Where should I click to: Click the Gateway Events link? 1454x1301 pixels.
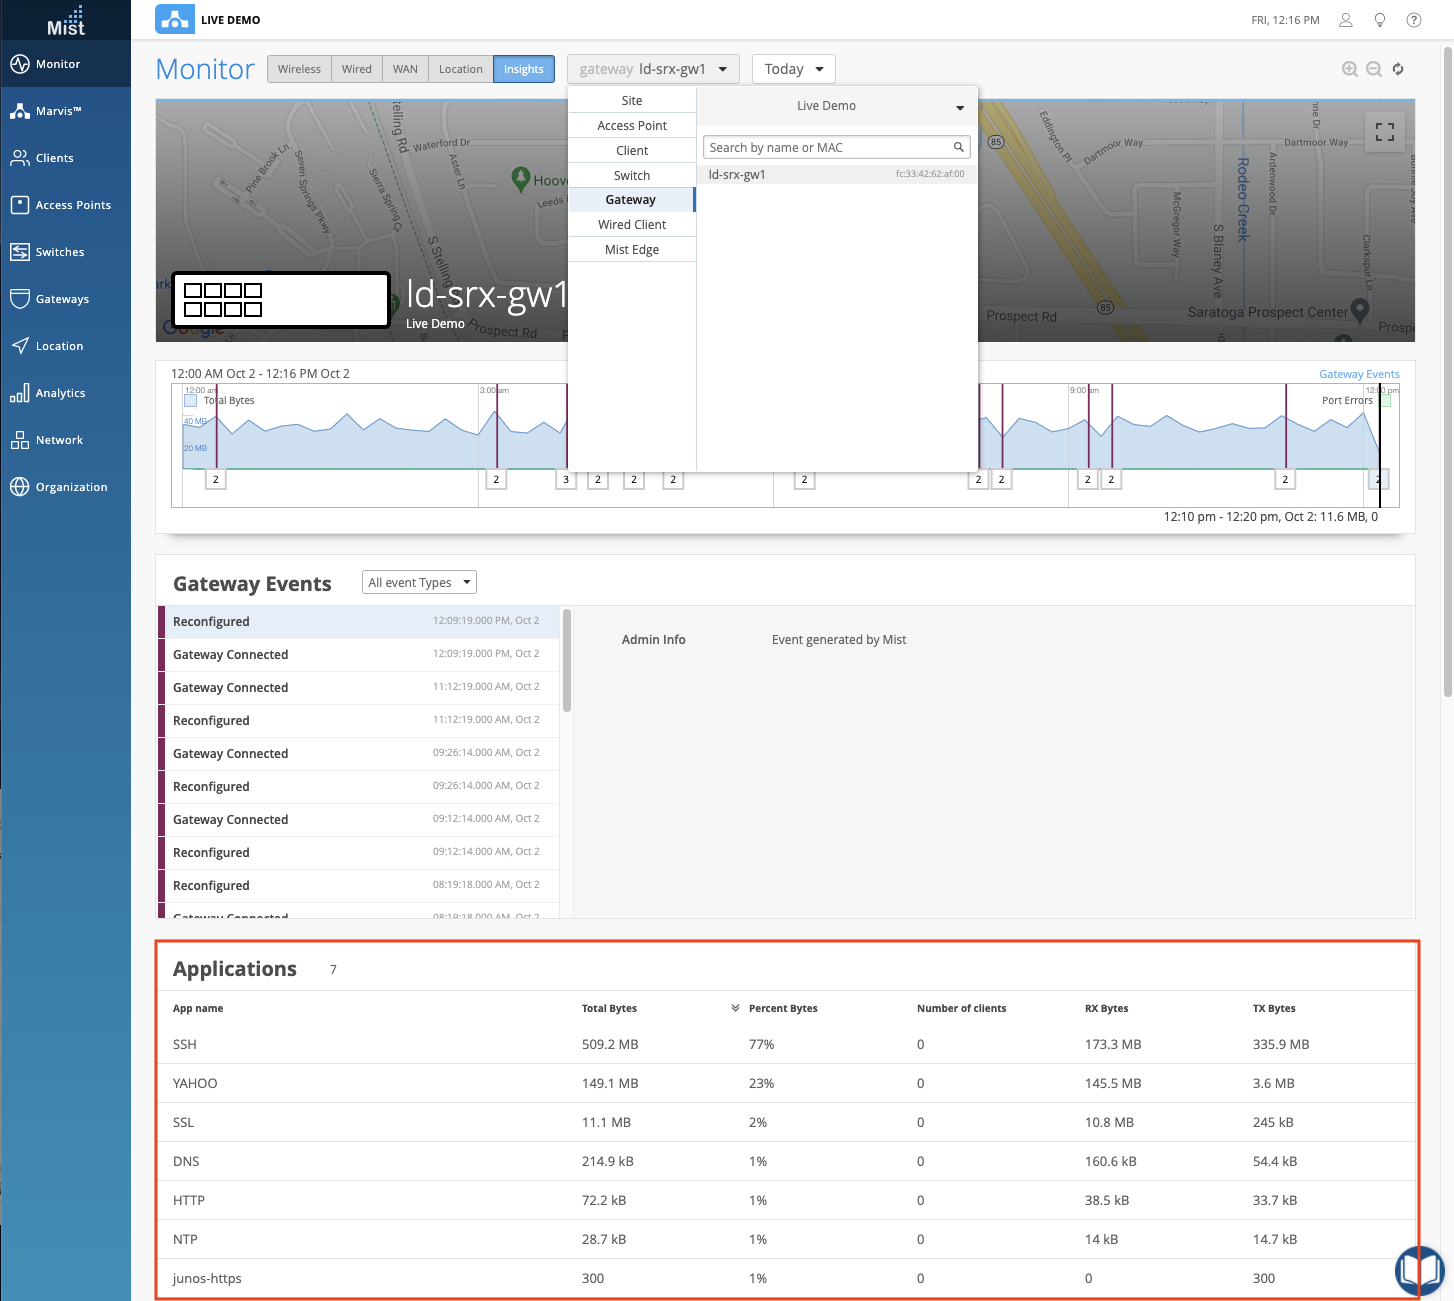click(x=1358, y=374)
